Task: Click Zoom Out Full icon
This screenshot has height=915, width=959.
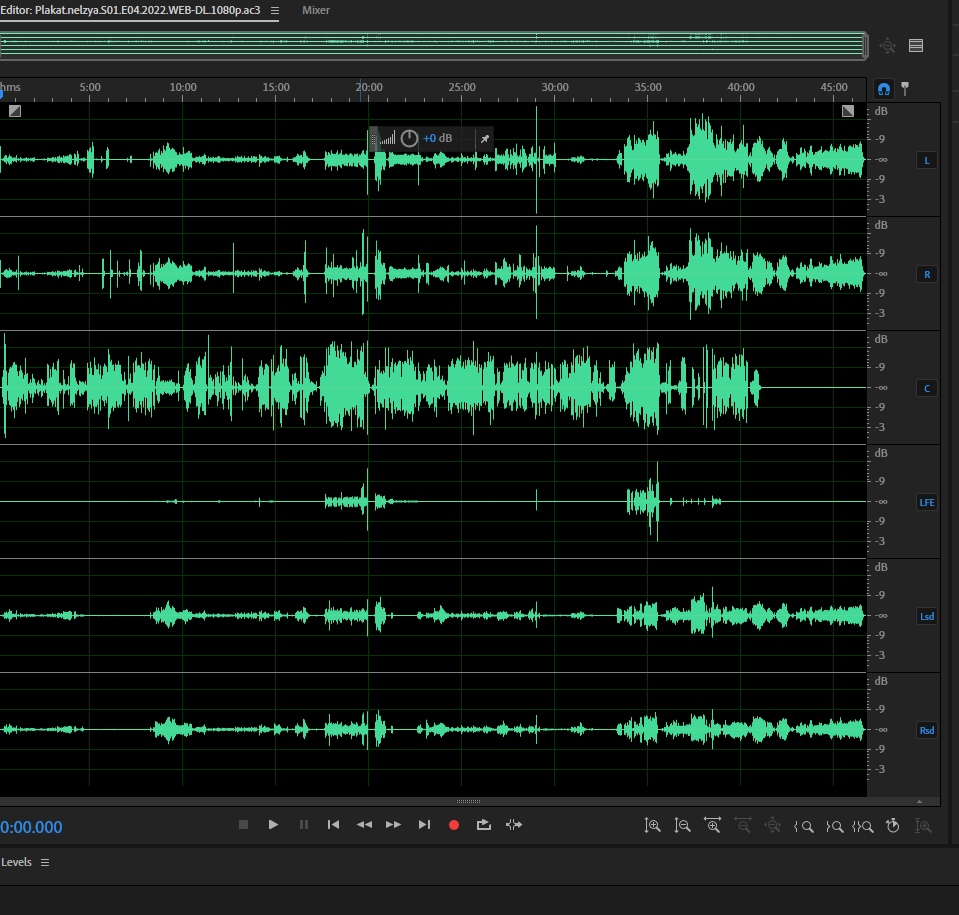Action: tap(773, 826)
